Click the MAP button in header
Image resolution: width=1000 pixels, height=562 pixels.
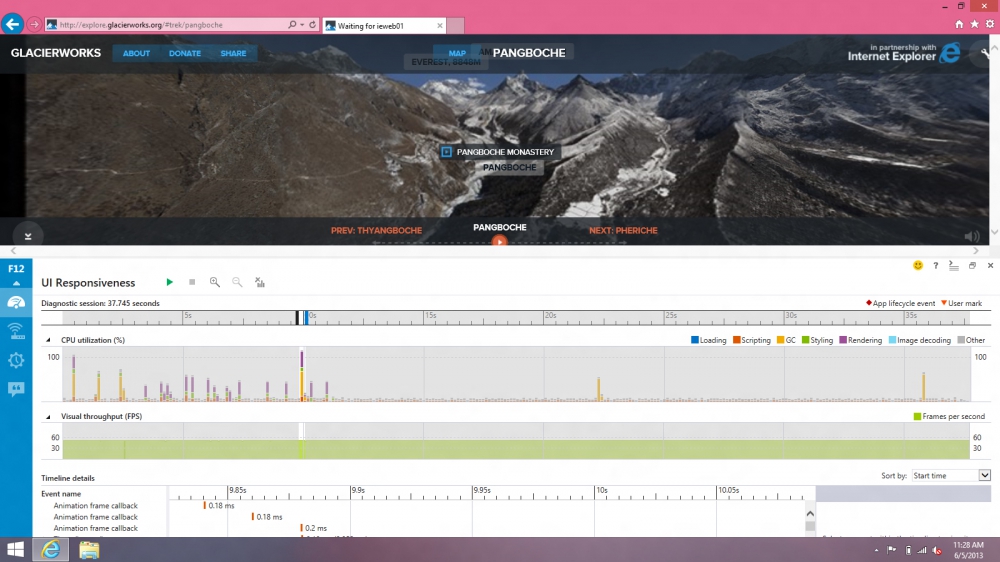[457, 53]
